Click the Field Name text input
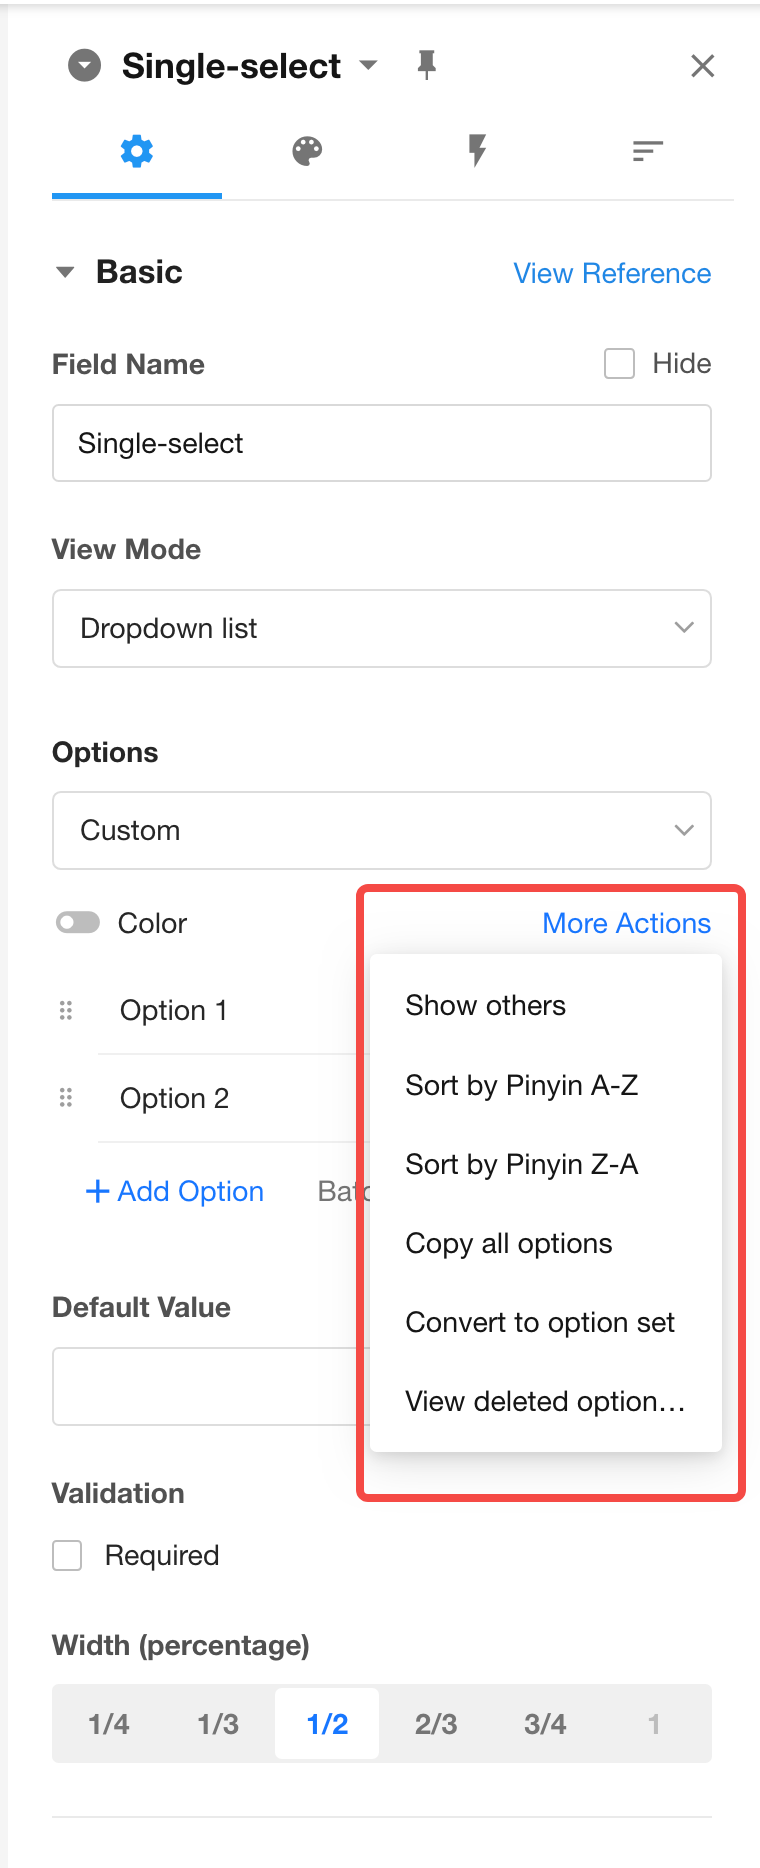760x1868 pixels. pyautogui.click(x=382, y=443)
